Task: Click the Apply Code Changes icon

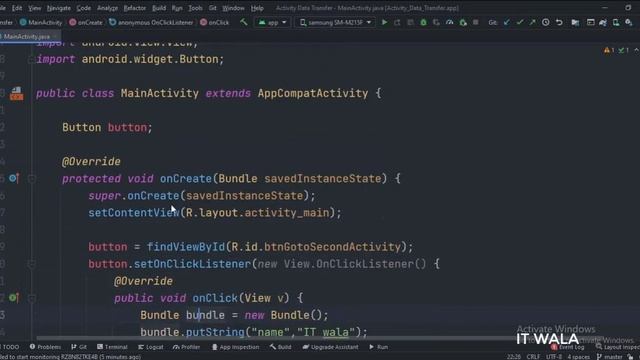Action: 410,22
